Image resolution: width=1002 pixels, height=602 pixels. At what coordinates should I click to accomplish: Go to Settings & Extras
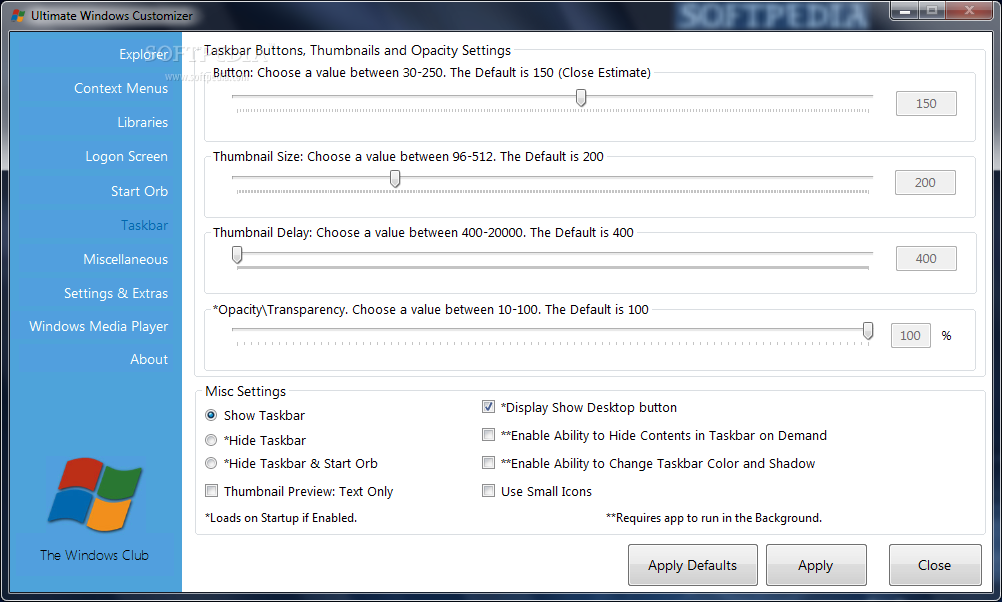[x=116, y=293]
